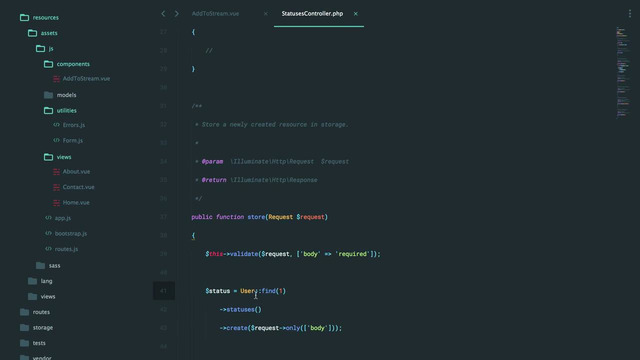Click the app.js file icon
Image resolution: width=640 pixels, height=360 pixels.
click(x=48, y=218)
